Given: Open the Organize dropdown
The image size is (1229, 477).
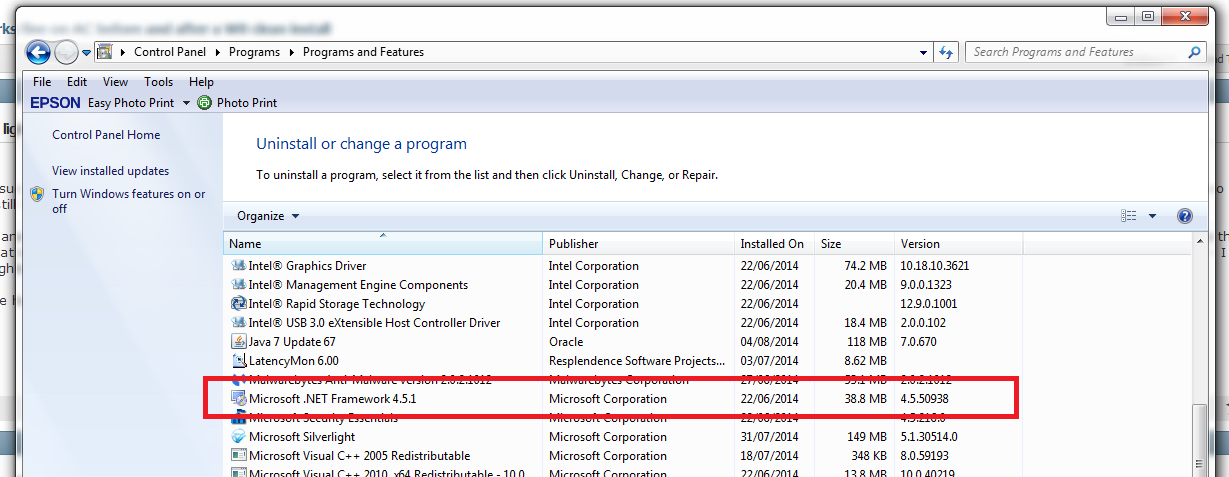Looking at the screenshot, I should pos(268,216).
